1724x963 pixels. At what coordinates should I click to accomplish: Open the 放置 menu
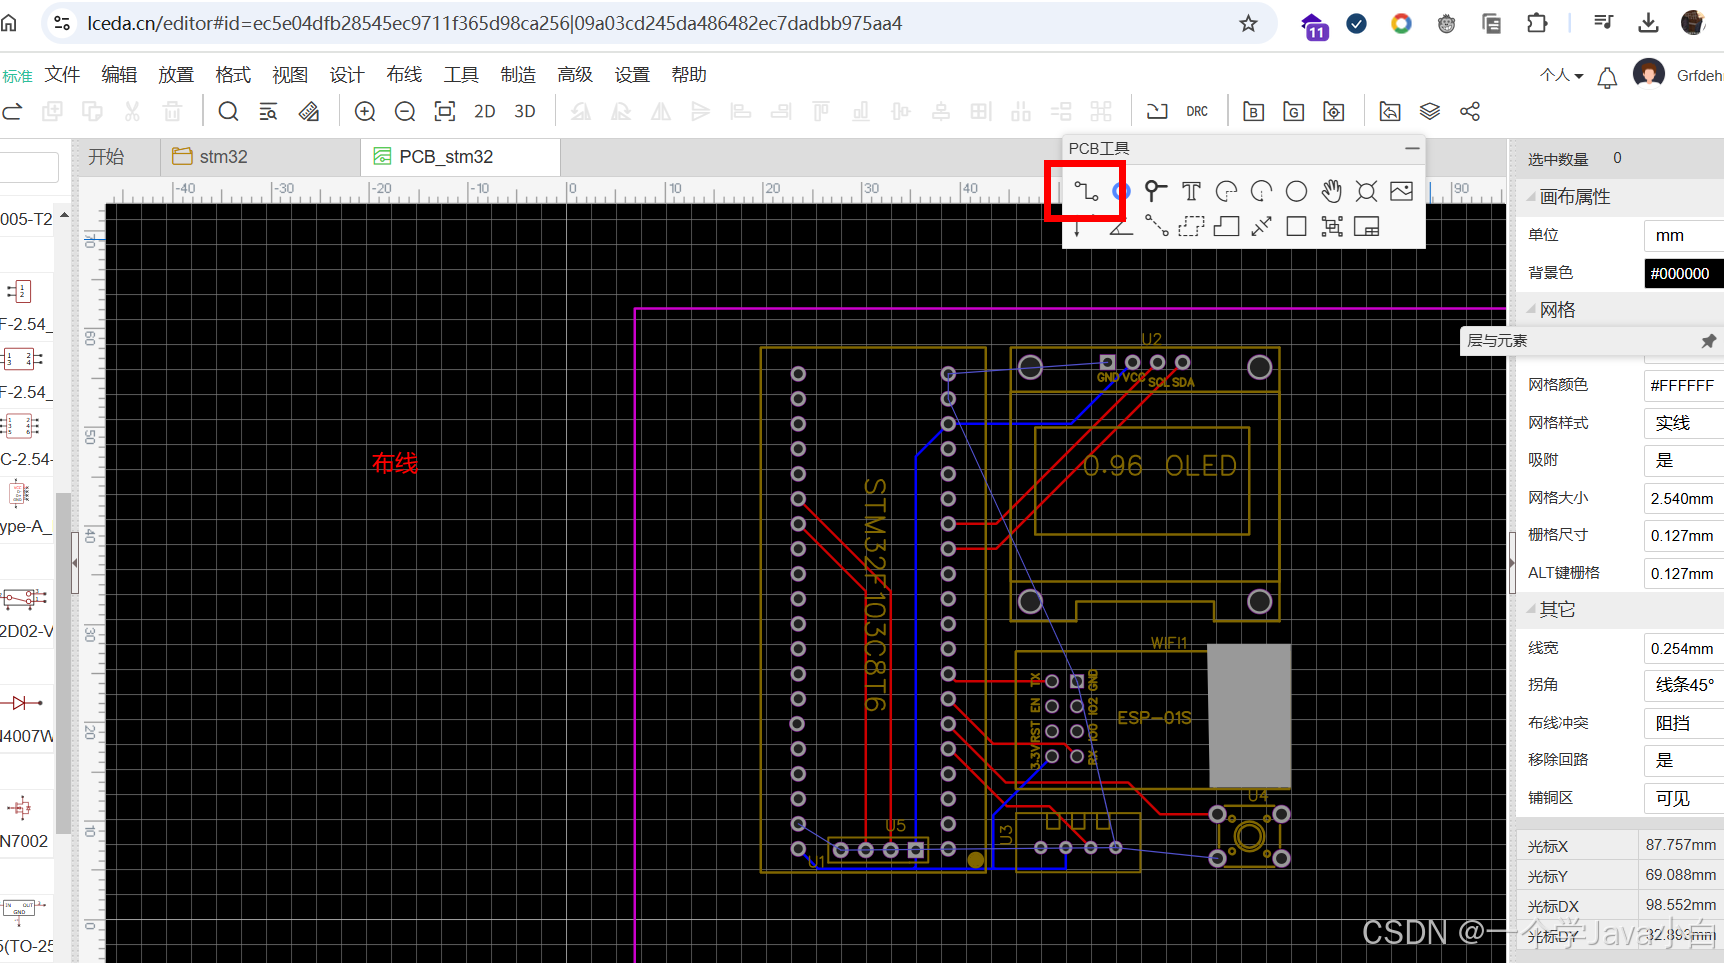(x=176, y=75)
